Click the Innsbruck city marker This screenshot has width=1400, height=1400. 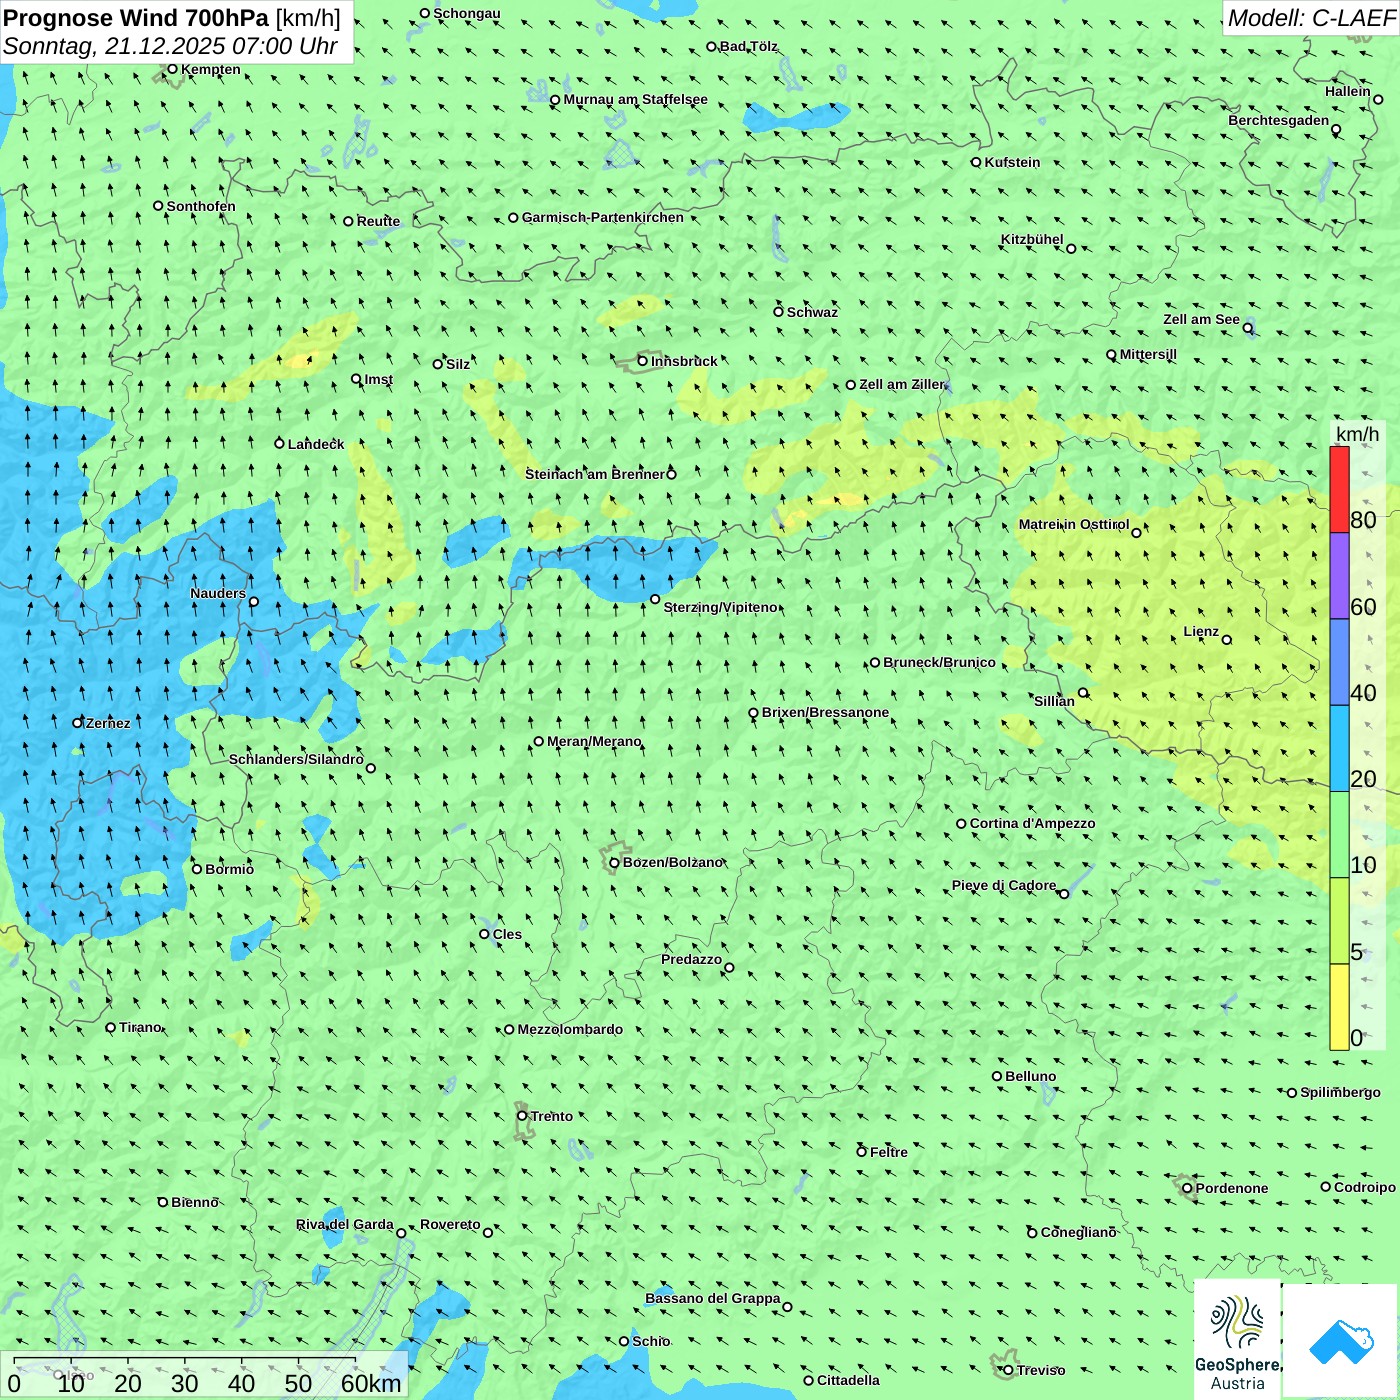pos(643,361)
